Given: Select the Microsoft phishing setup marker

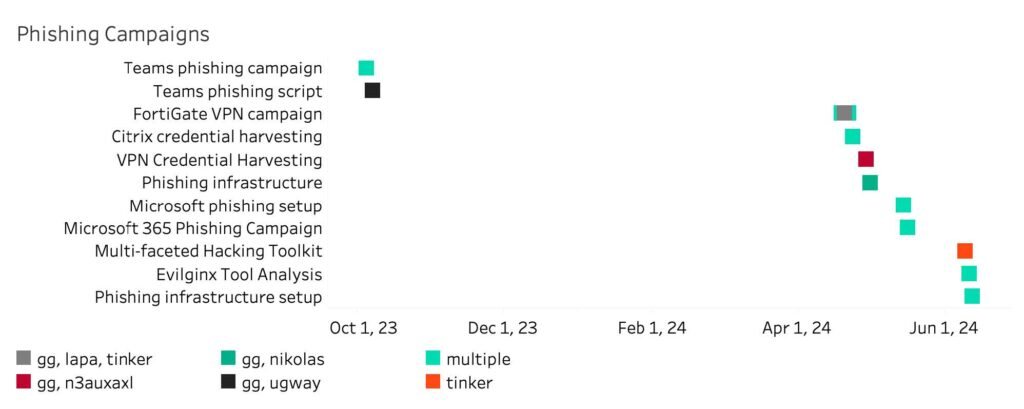Looking at the screenshot, I should coord(903,205).
